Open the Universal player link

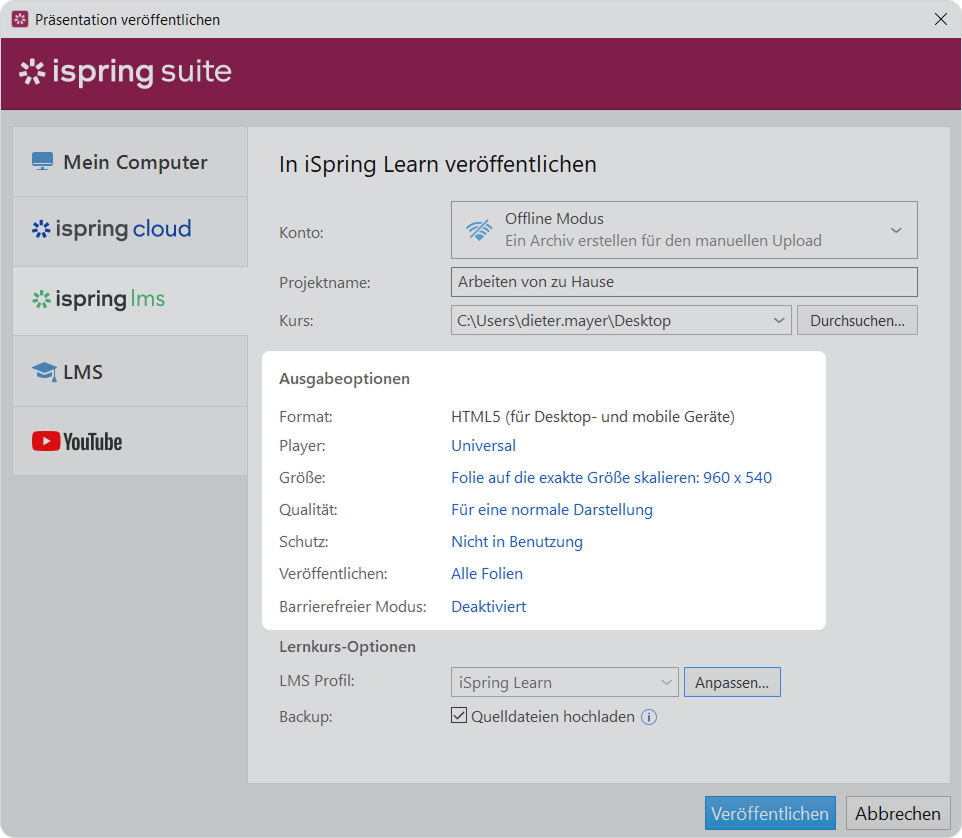tap(483, 446)
